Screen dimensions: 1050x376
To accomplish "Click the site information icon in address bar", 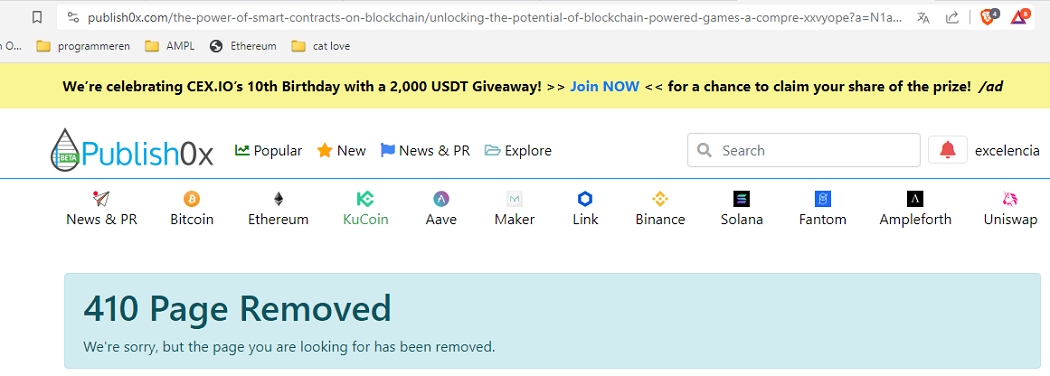I will click(73, 17).
